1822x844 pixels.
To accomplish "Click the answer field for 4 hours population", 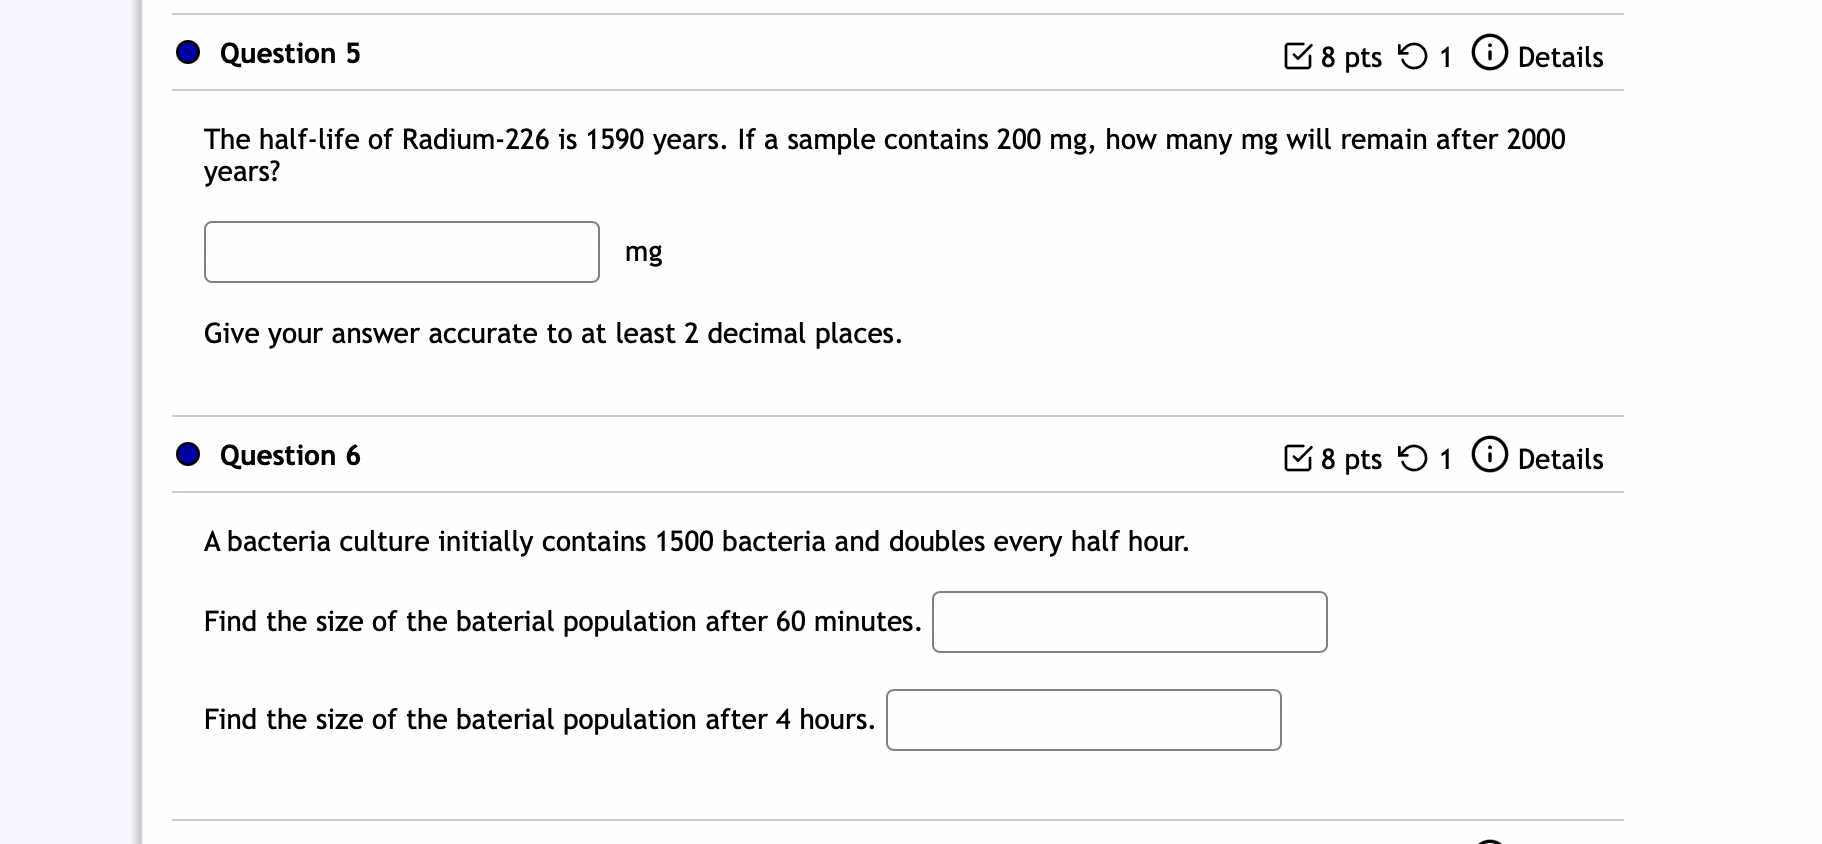I will [x=1084, y=720].
